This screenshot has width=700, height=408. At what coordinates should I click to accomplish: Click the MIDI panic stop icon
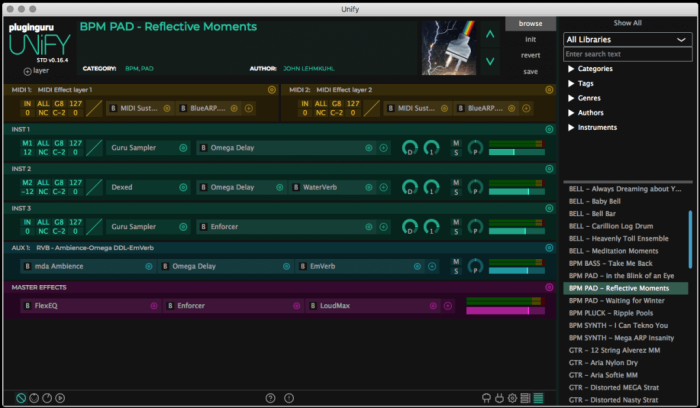click(x=21, y=398)
